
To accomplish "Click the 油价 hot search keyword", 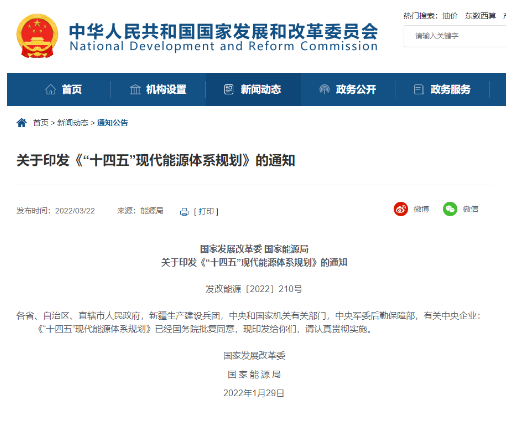I will coord(450,16).
